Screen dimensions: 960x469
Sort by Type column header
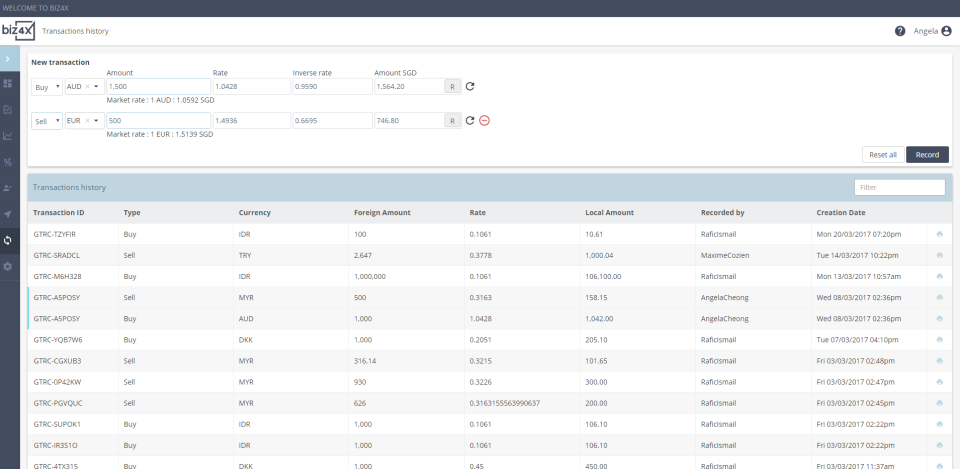click(132, 212)
